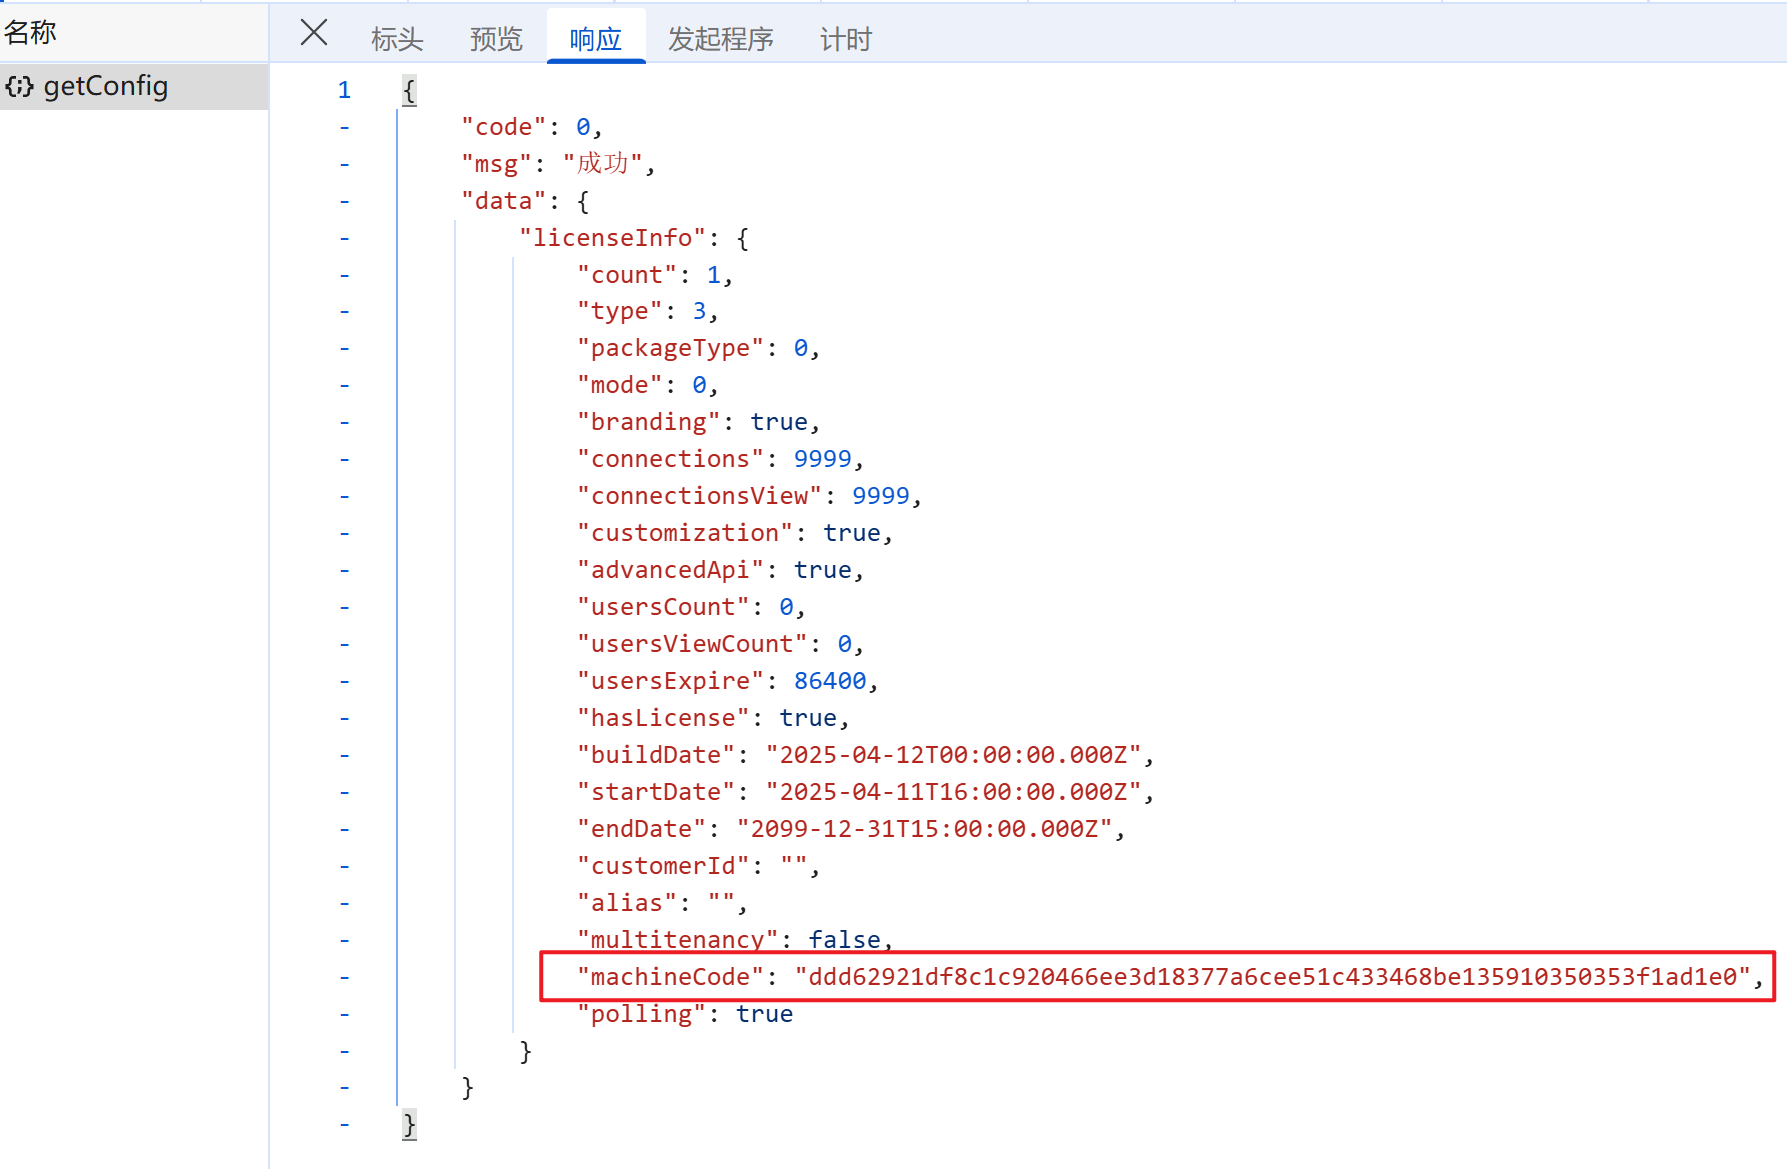Collapse the fold marker beside the "data" line
The image size is (1787, 1169).
coord(344,201)
